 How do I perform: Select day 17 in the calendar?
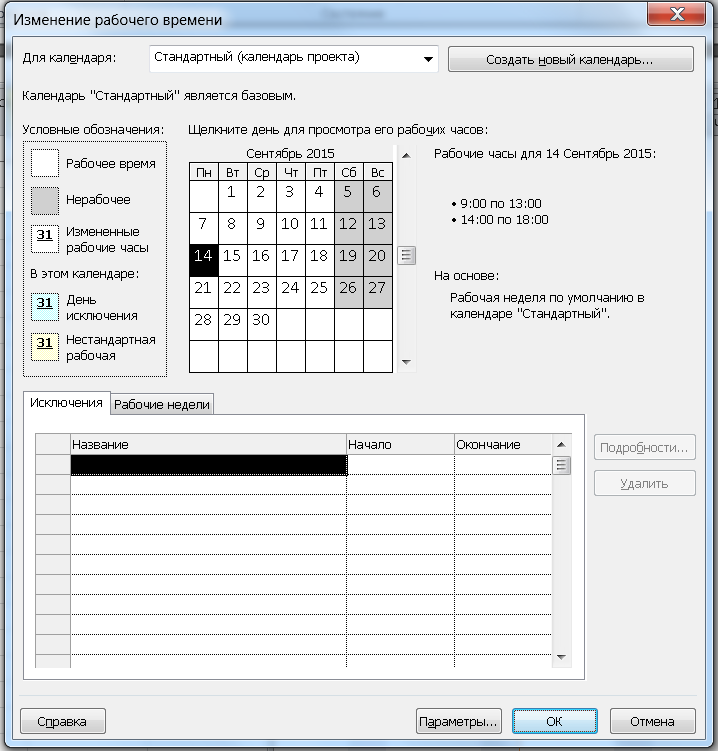[x=291, y=260]
